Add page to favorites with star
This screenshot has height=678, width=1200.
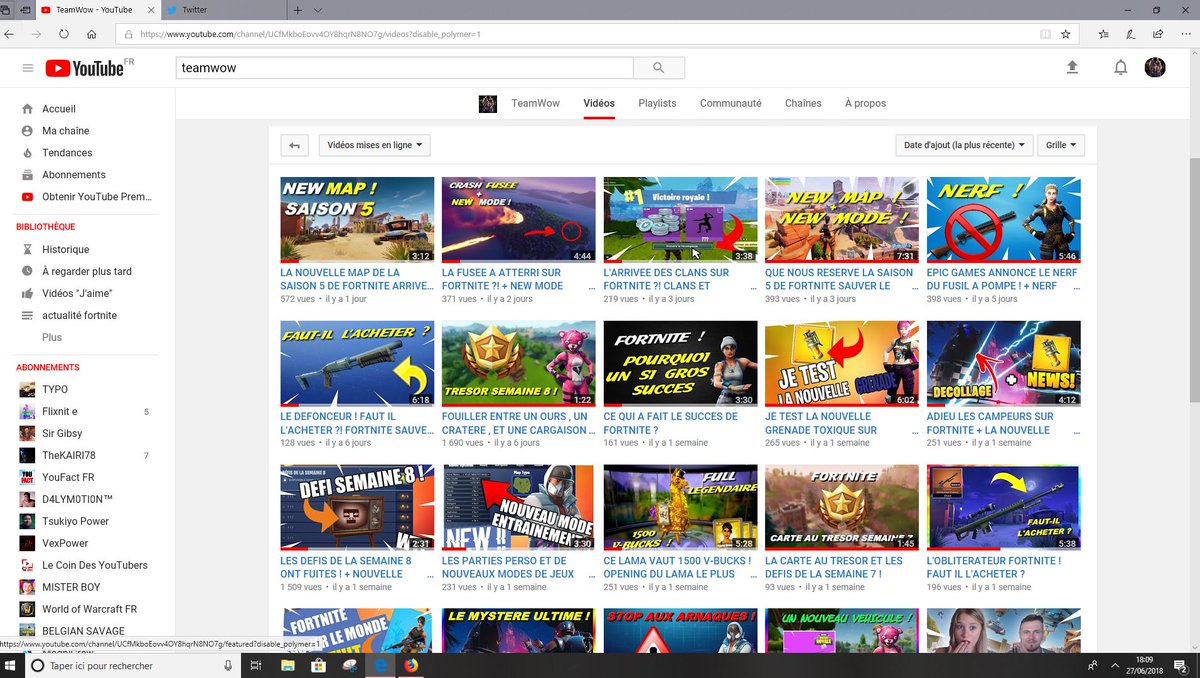pyautogui.click(x=1066, y=33)
